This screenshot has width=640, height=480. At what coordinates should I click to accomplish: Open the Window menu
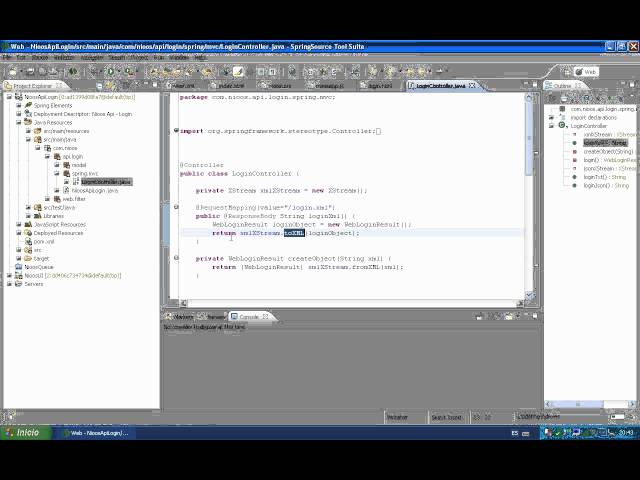click(x=179, y=58)
